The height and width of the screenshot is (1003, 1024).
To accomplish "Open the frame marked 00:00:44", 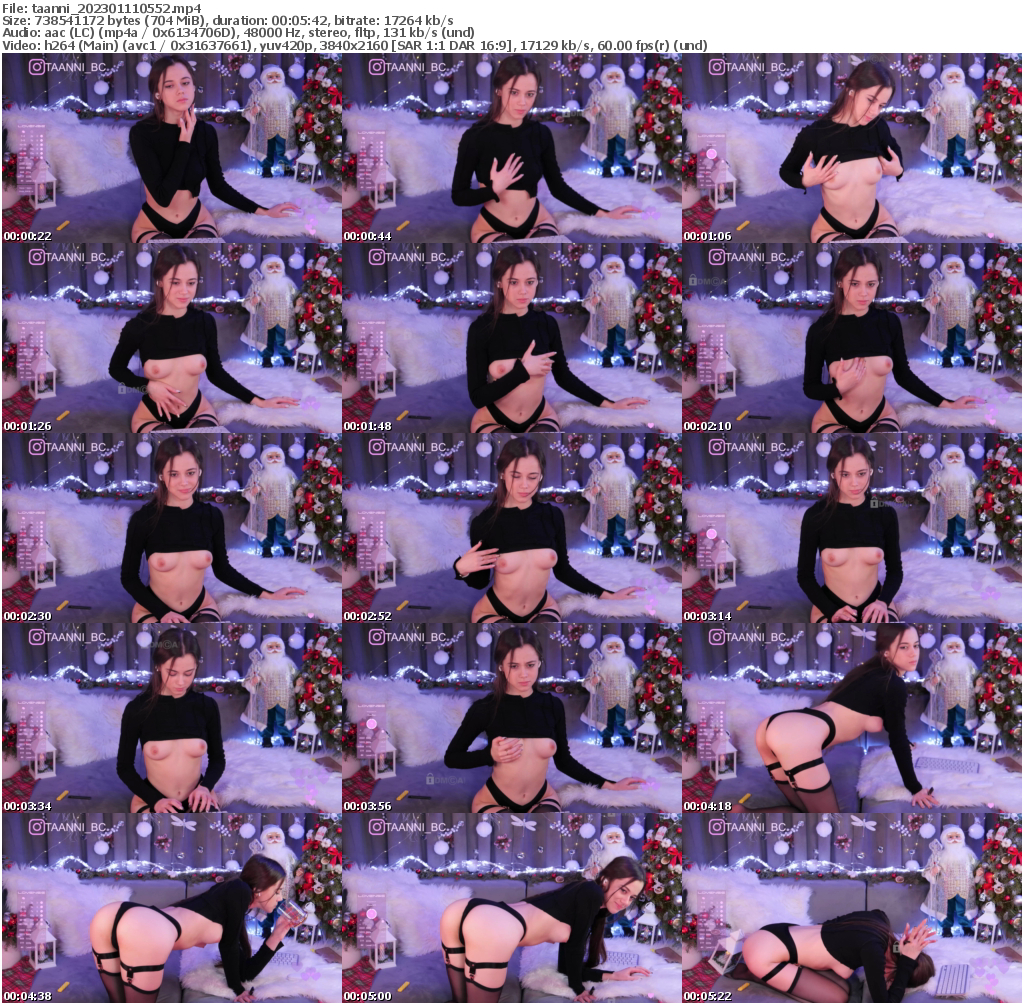I will pos(512,149).
